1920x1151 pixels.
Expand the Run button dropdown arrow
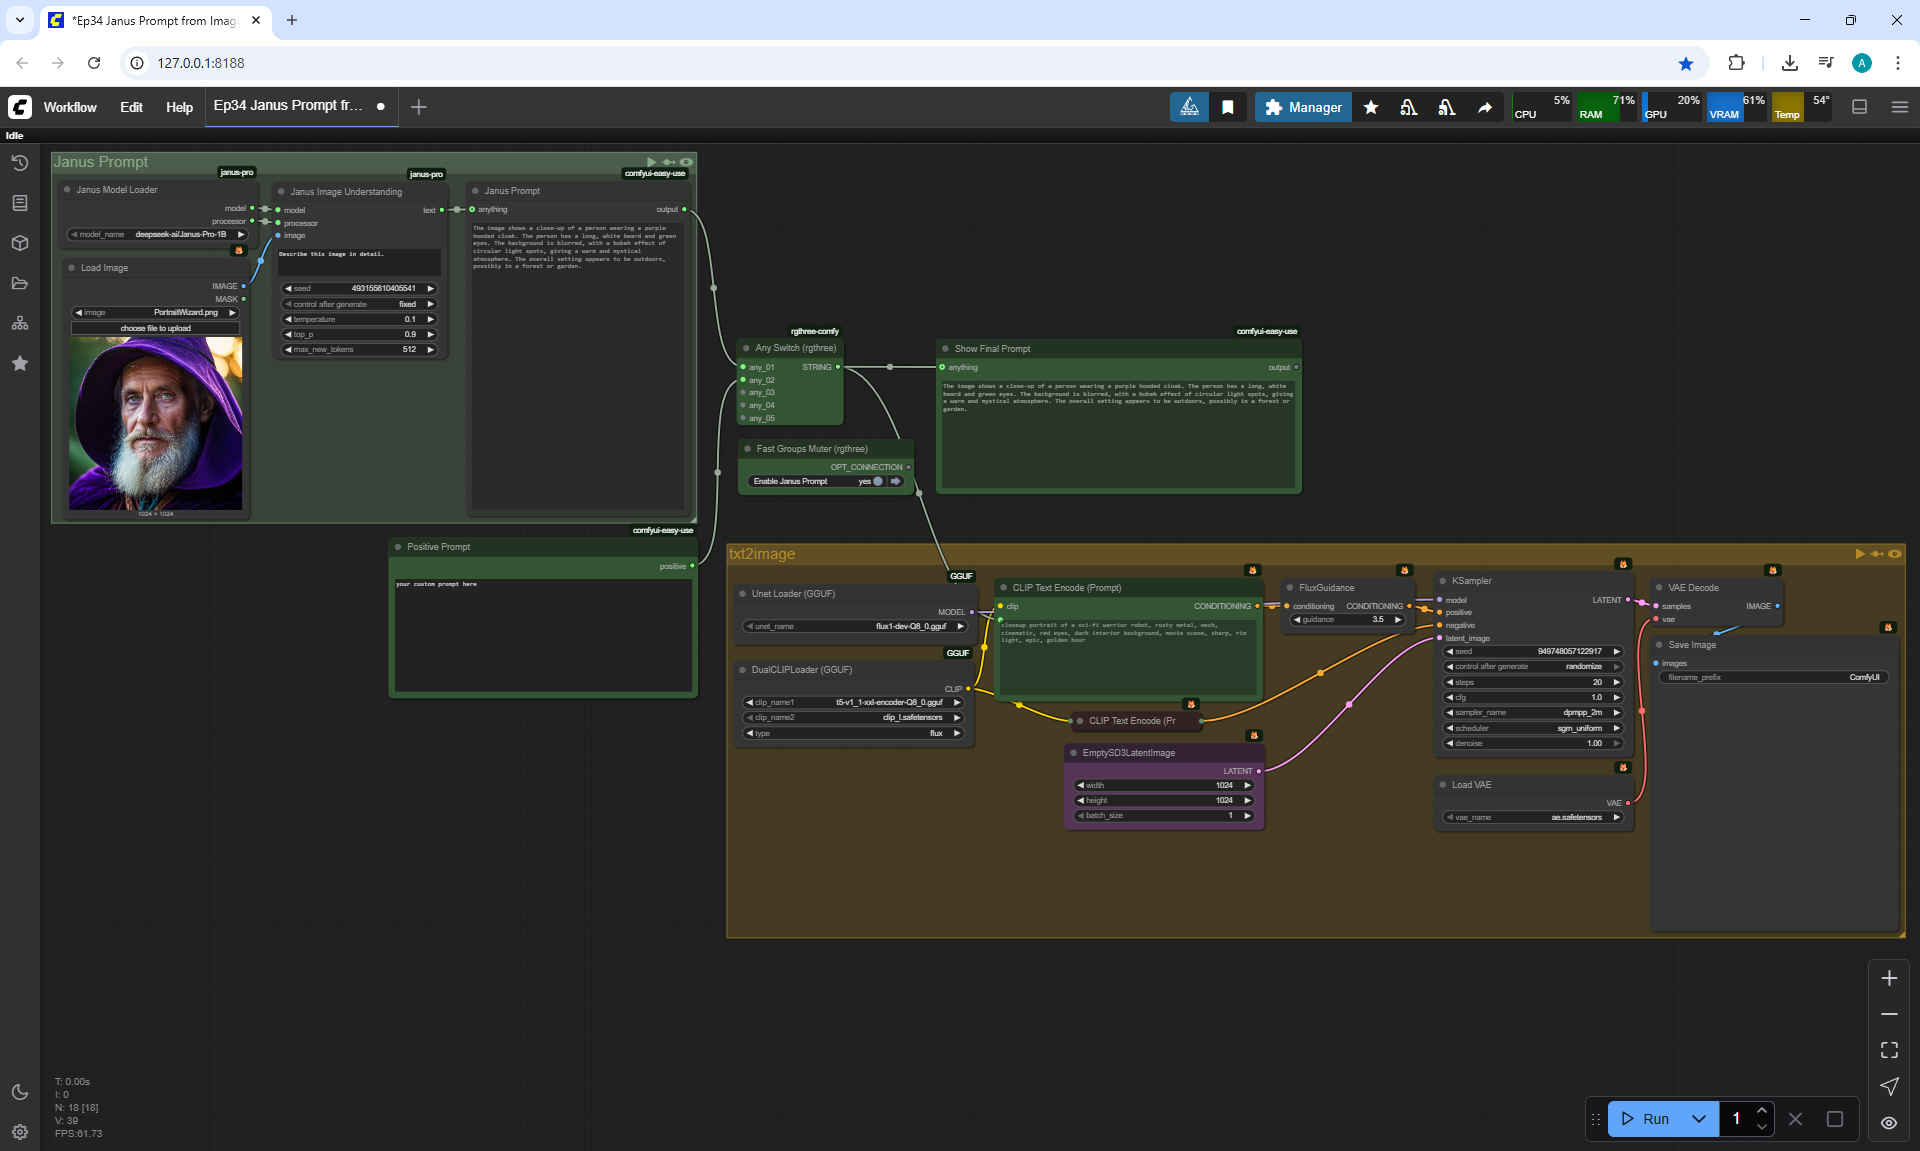click(1699, 1119)
